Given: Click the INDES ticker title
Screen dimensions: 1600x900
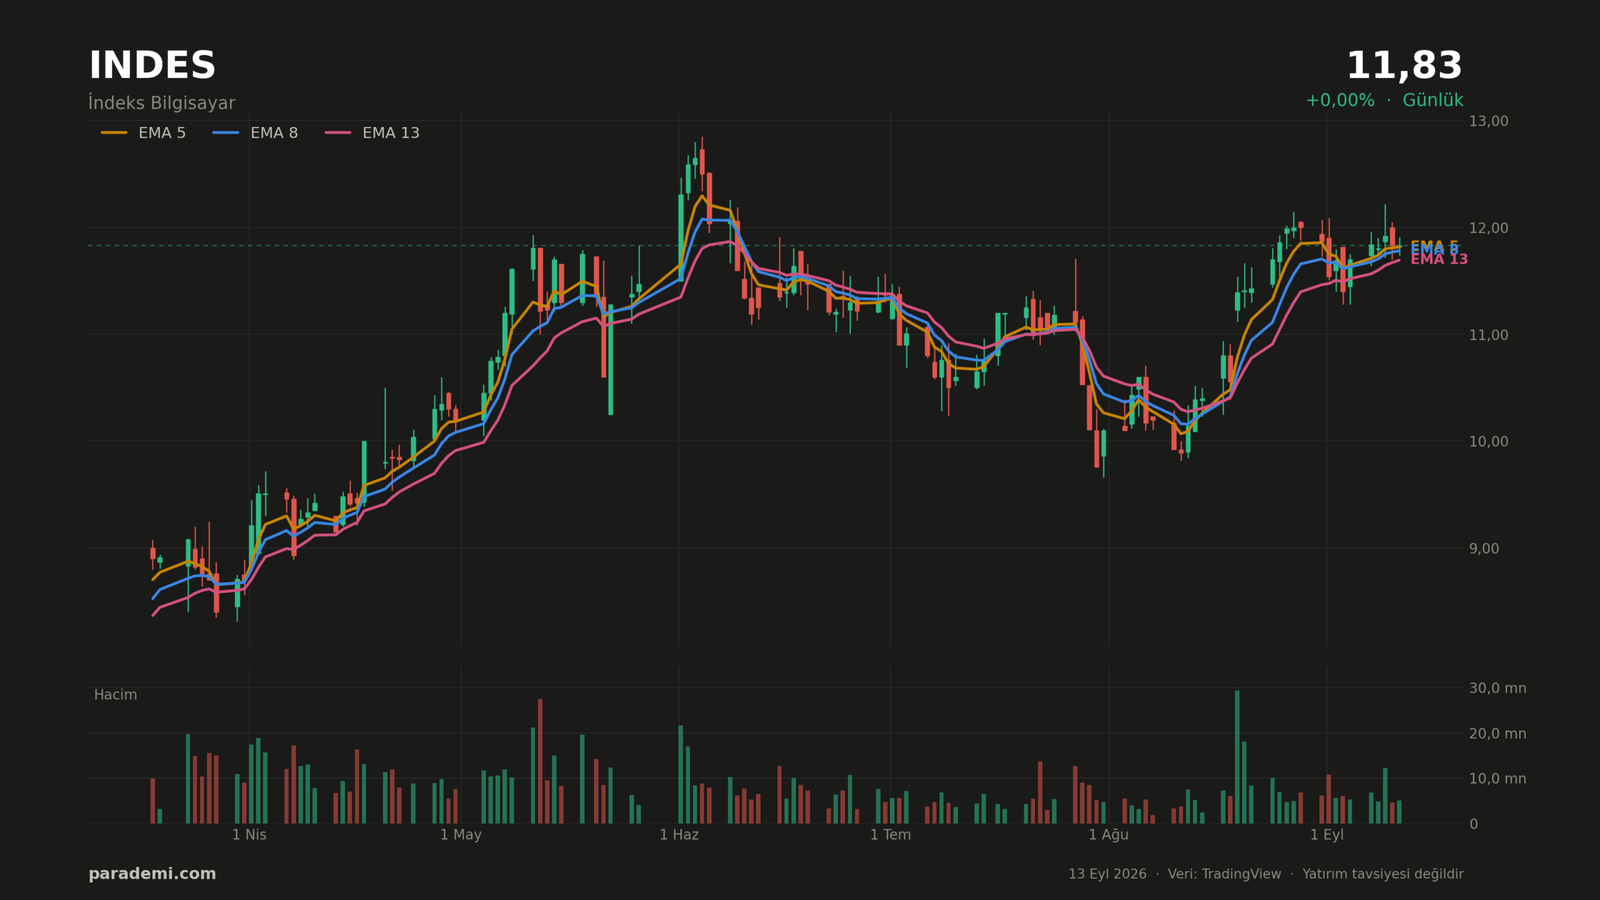Looking at the screenshot, I should pyautogui.click(x=152, y=66).
